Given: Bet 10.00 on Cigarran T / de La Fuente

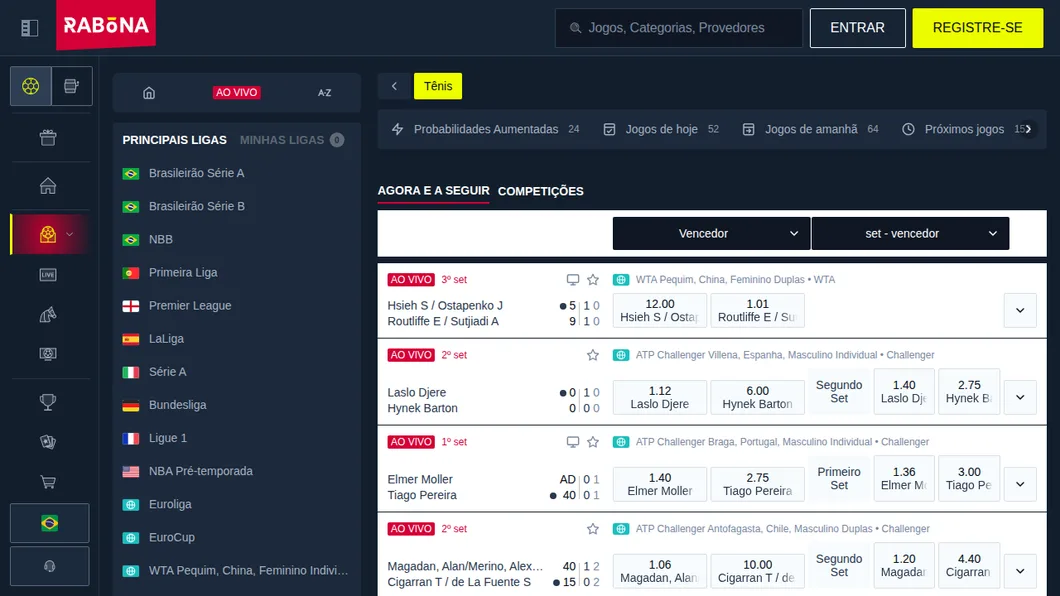Looking at the screenshot, I should pyautogui.click(x=757, y=571).
